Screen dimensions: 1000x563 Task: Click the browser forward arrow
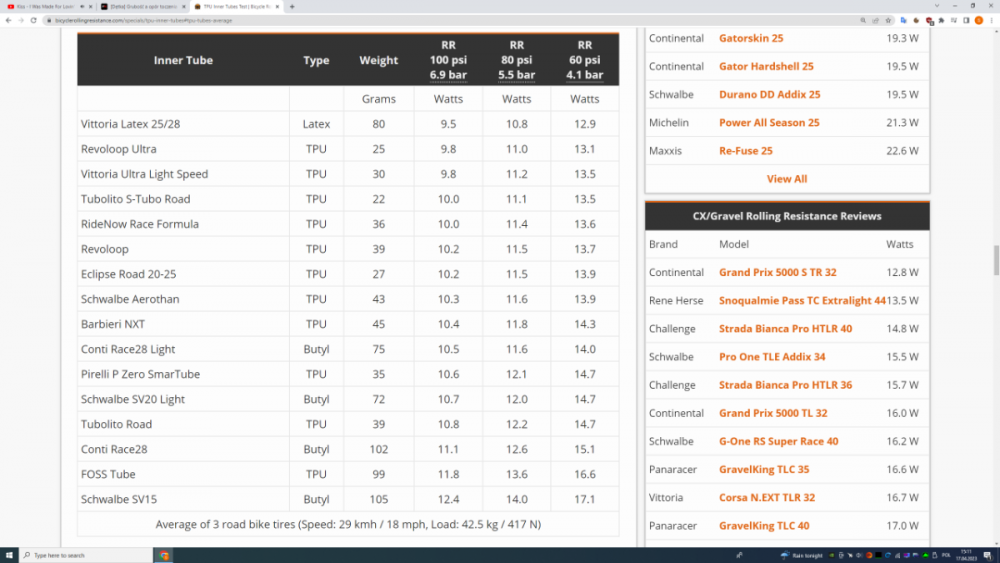point(21,20)
